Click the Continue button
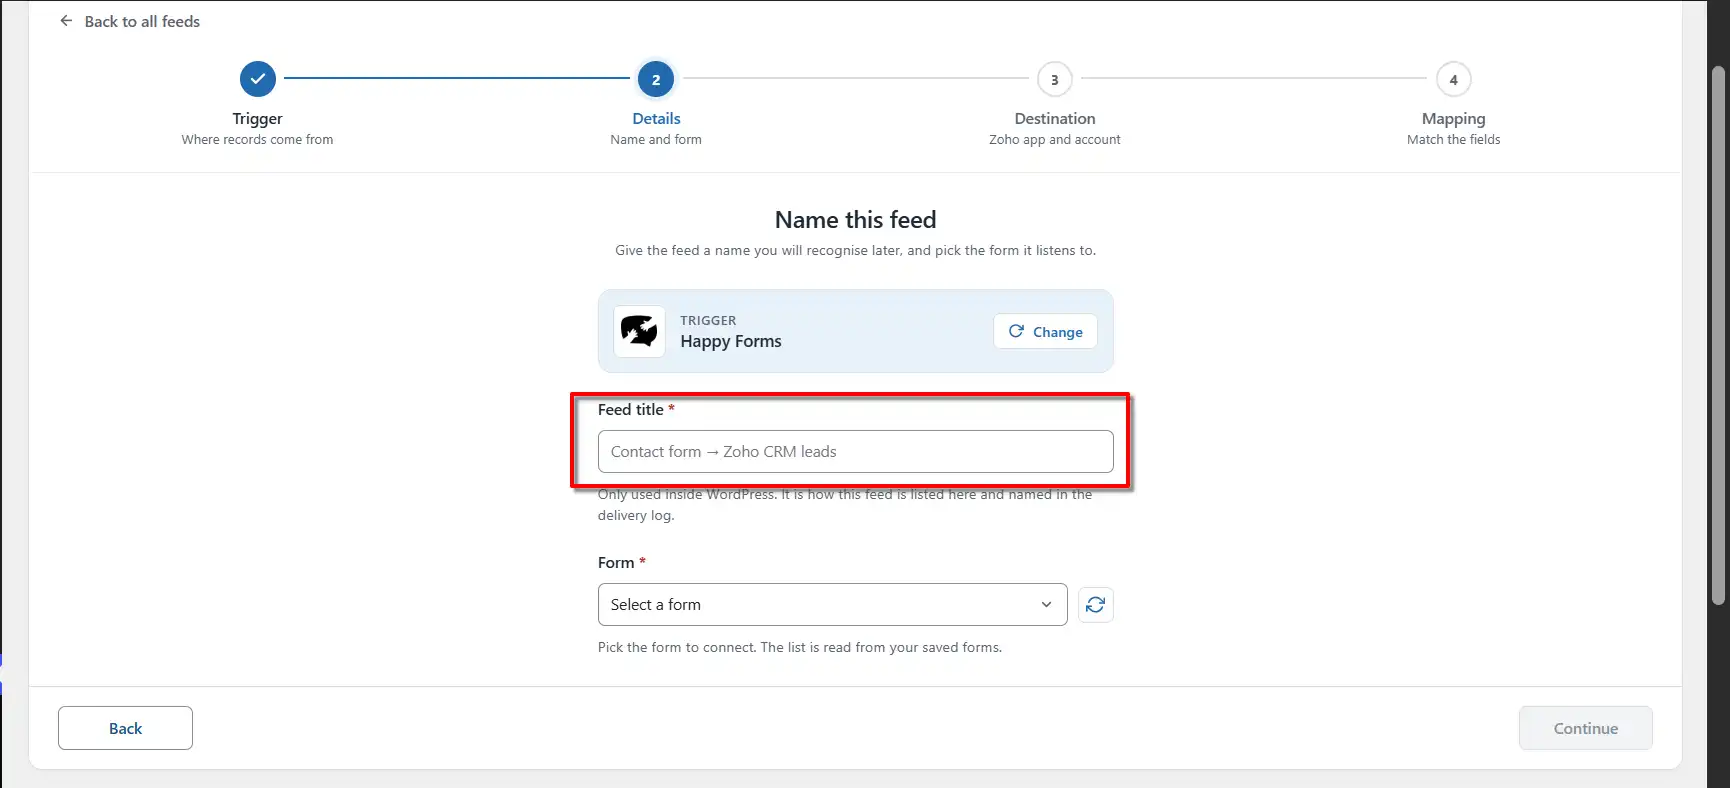The height and width of the screenshot is (788, 1730). [x=1586, y=728]
